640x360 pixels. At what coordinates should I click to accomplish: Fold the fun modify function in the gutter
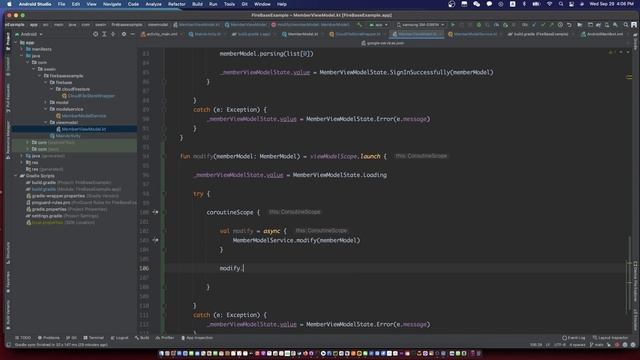point(164,156)
